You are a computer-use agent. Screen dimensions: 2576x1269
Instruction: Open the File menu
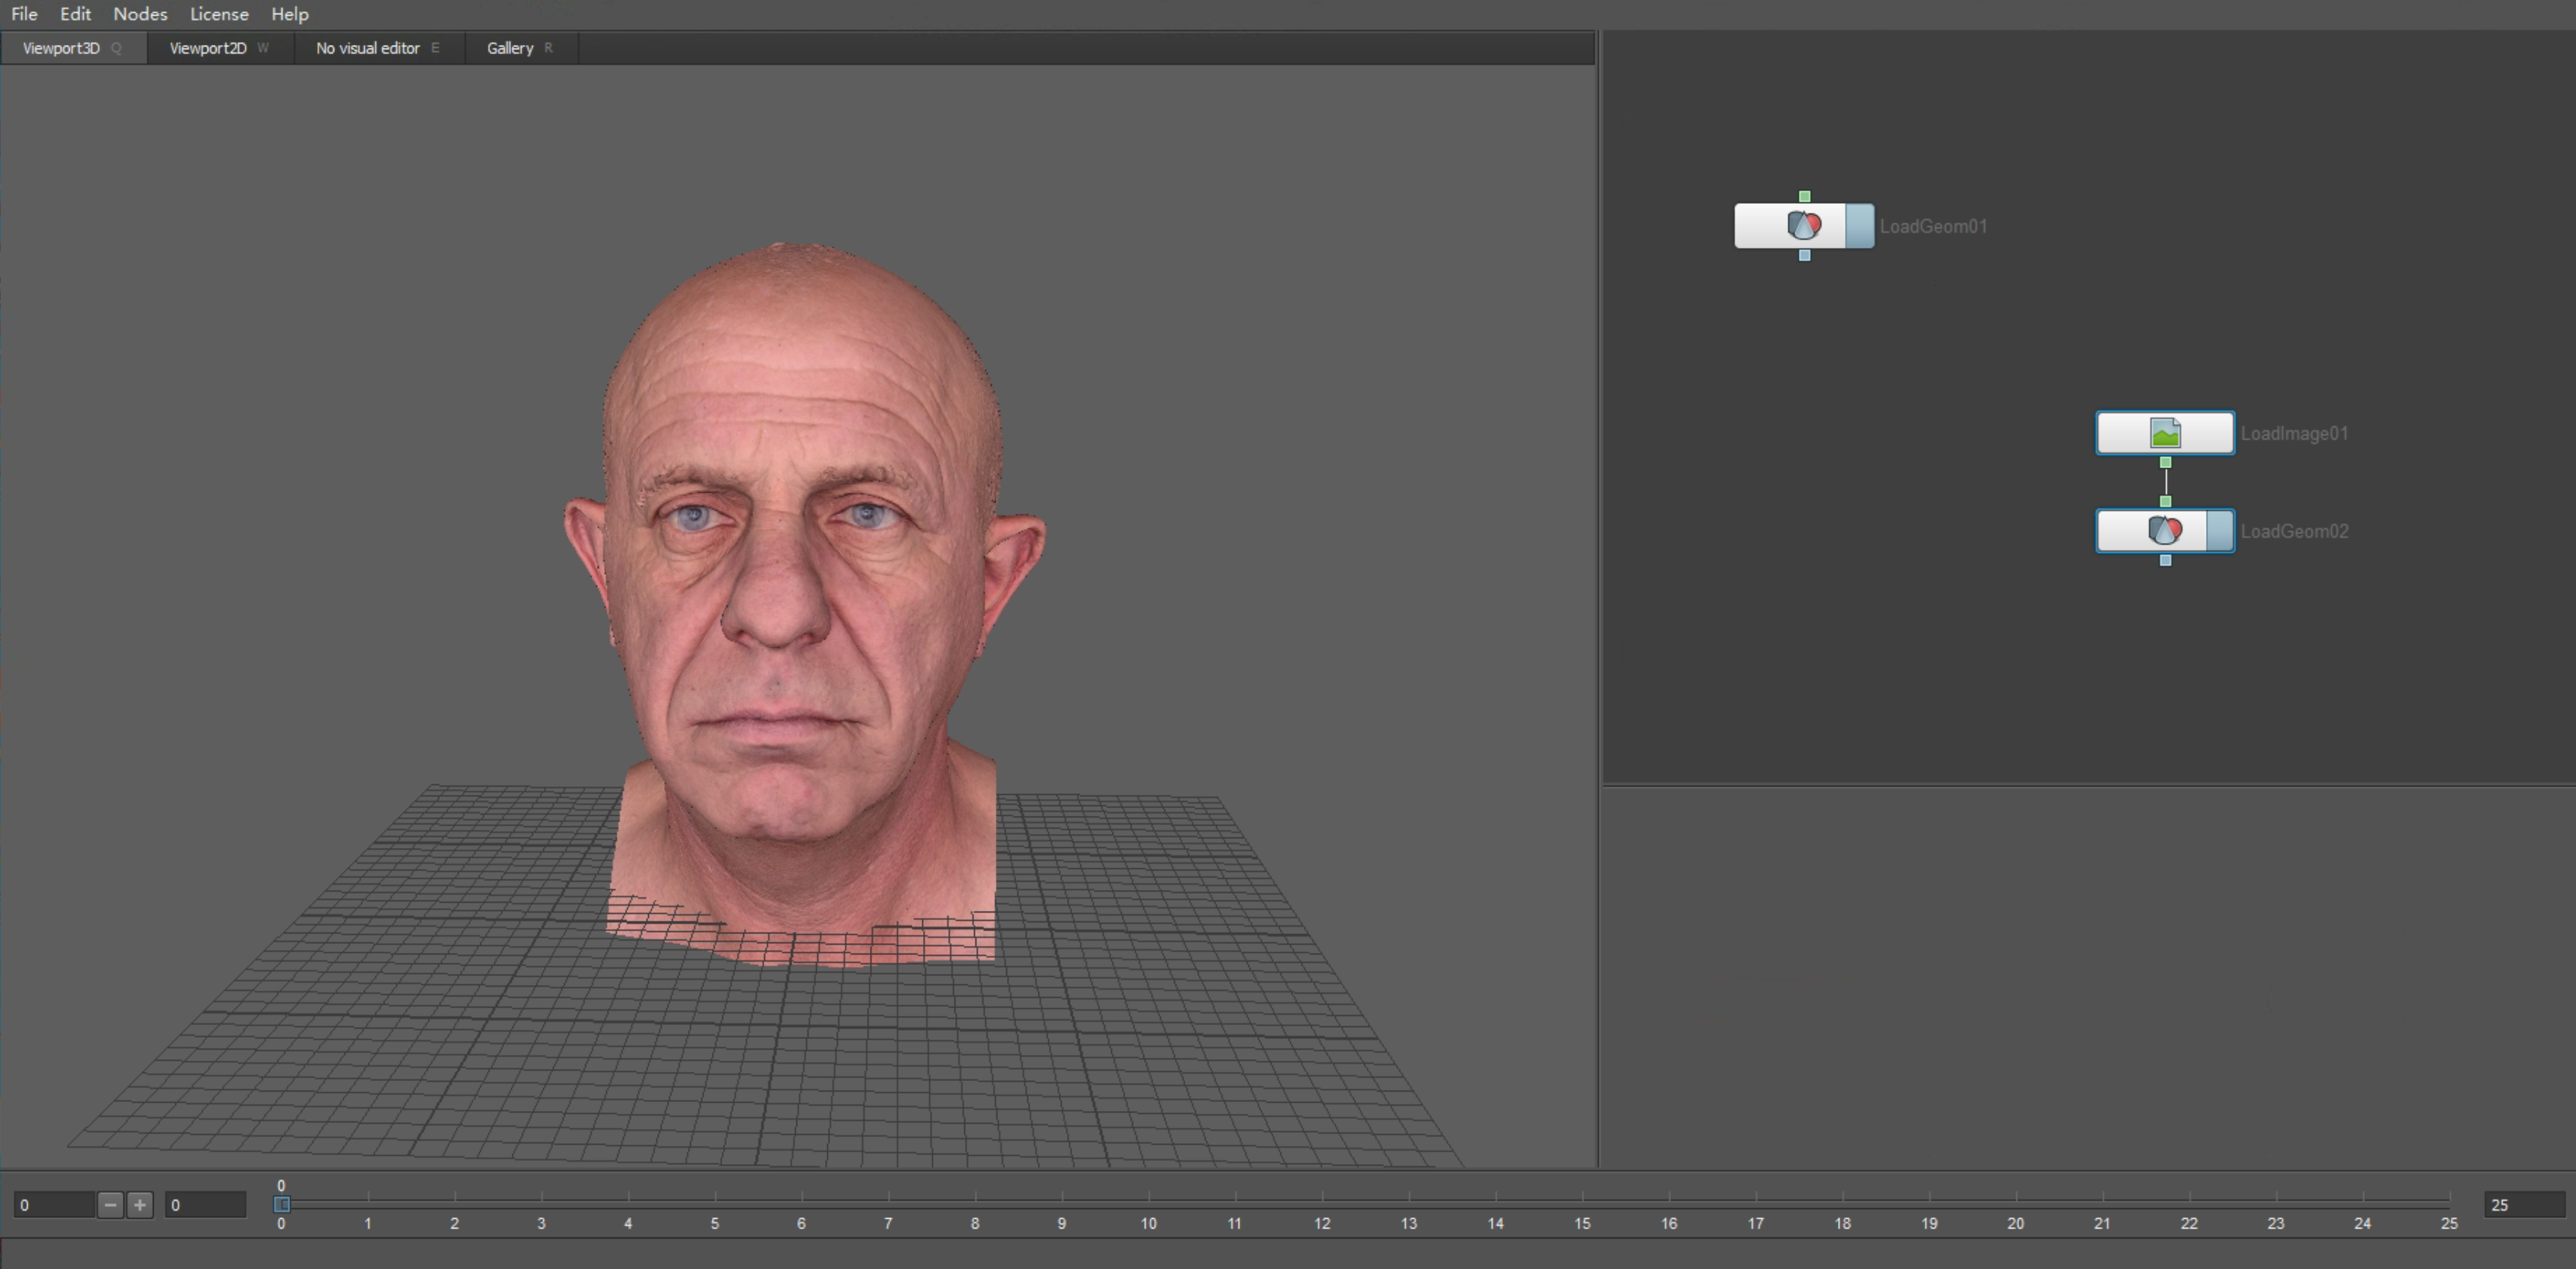[24, 14]
